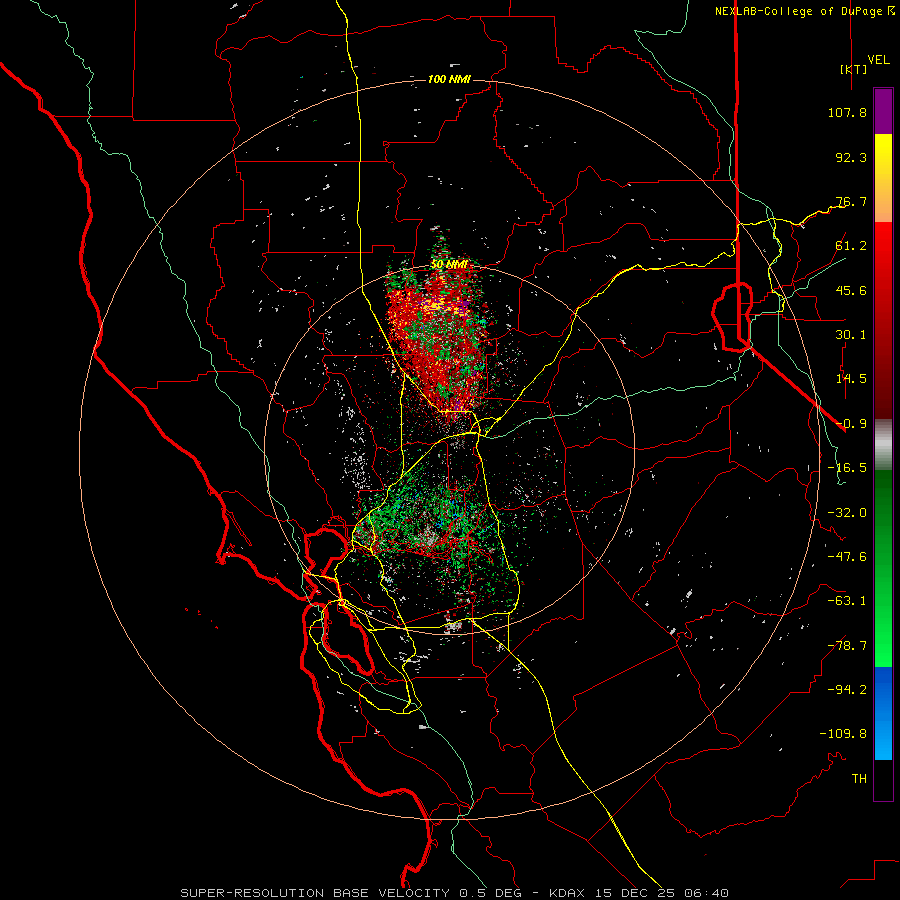The height and width of the screenshot is (900, 900).
Task: Click the red segment of velocity color bar
Action: coord(883,320)
